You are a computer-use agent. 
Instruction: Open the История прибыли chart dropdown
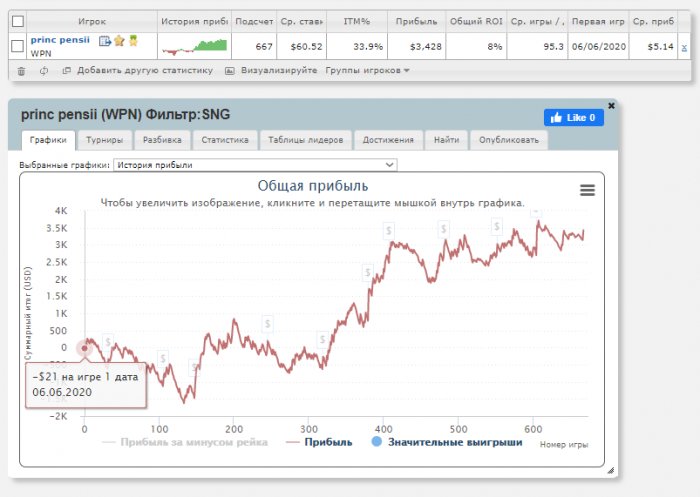[x=255, y=165]
